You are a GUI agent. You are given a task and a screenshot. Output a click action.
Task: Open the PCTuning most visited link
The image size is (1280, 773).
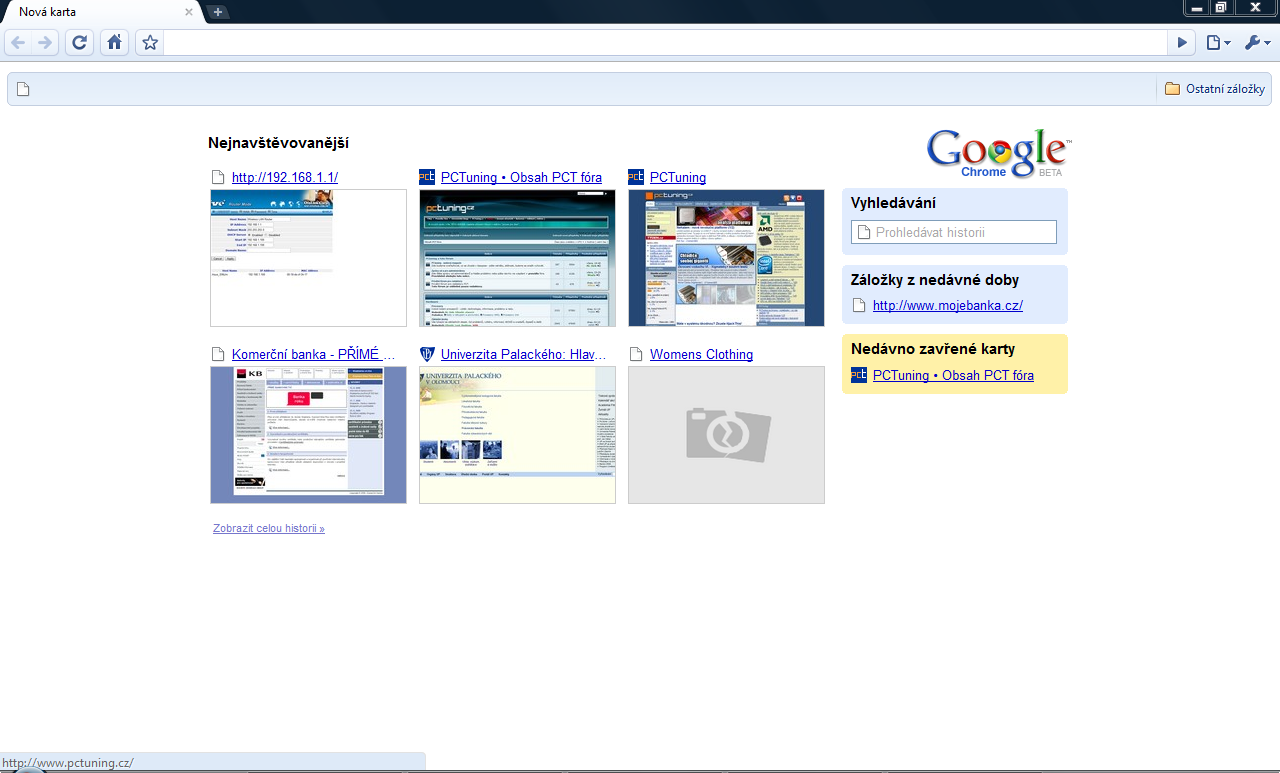tap(678, 177)
